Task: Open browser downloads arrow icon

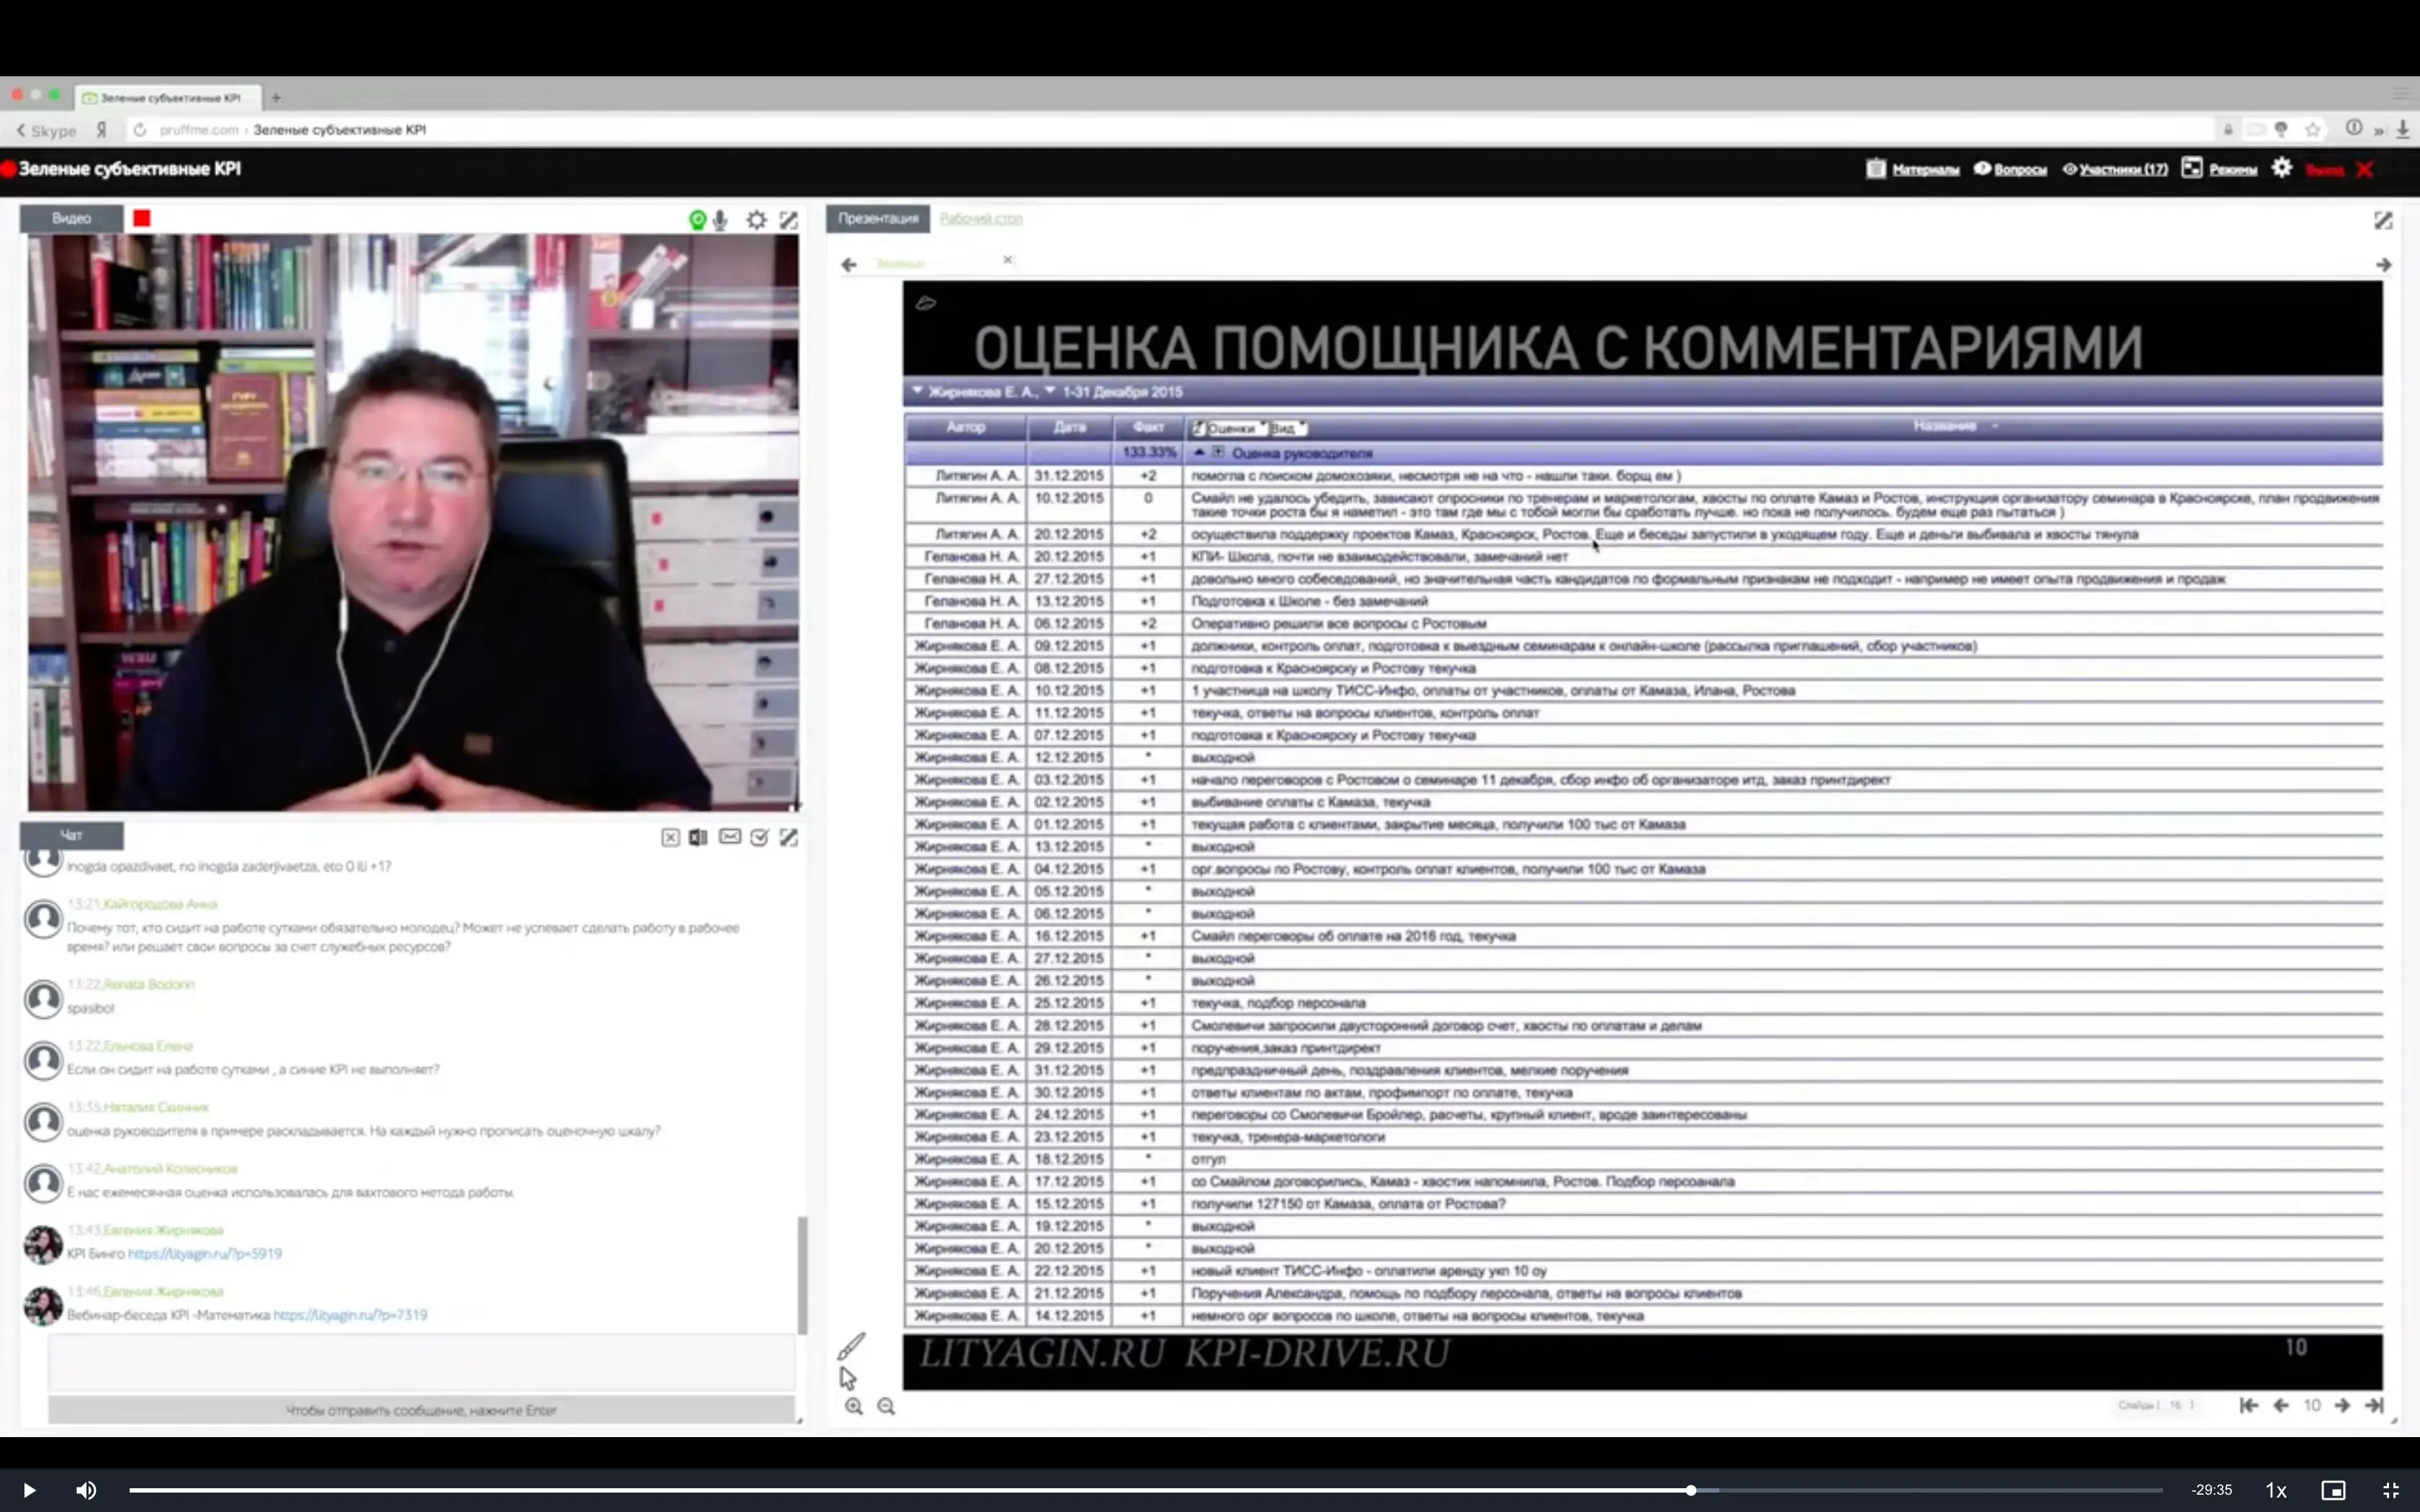Action: click(2403, 130)
